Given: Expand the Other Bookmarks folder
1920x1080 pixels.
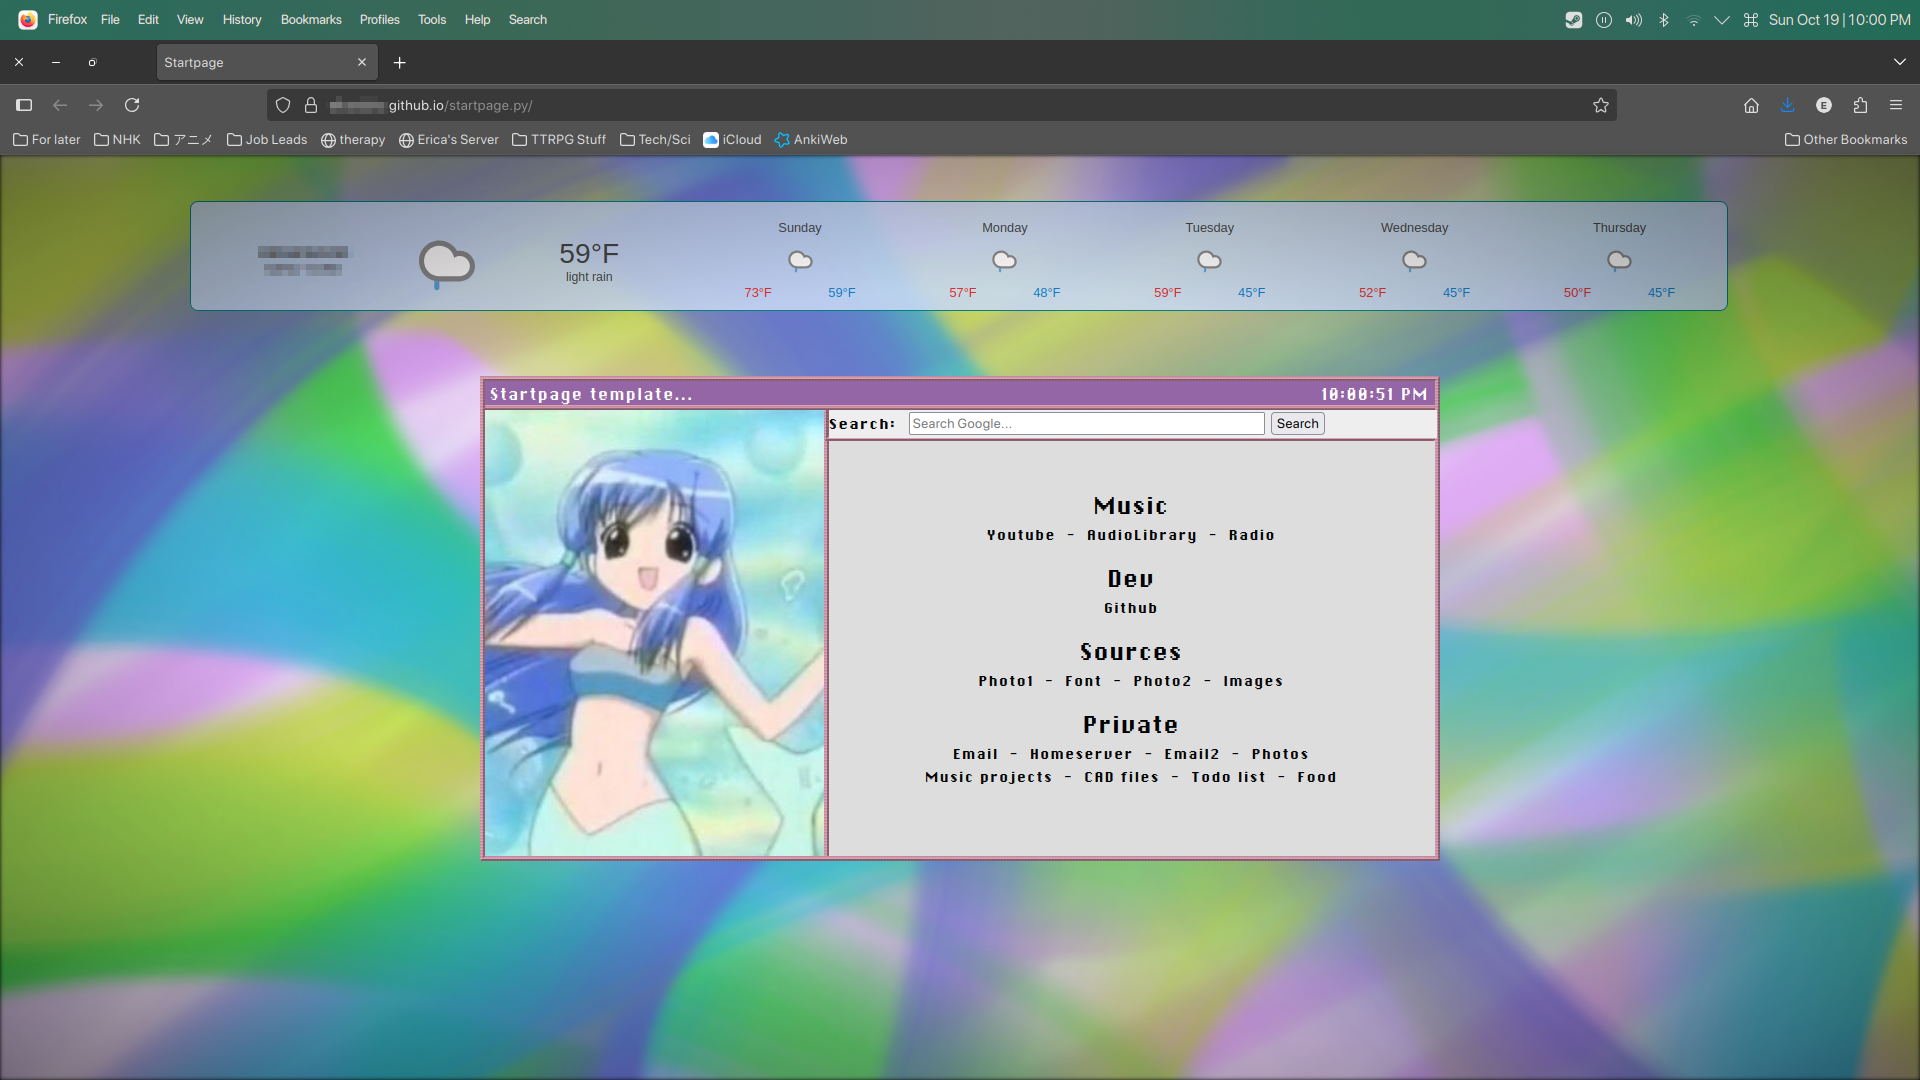Looking at the screenshot, I should click(x=1846, y=140).
